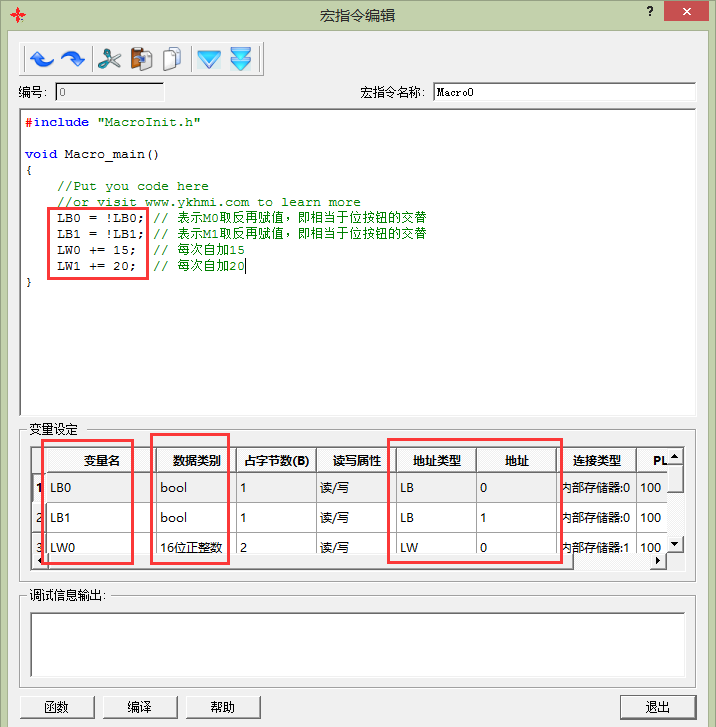The height and width of the screenshot is (727, 716).
Task: Click the scissors cut icon
Action: coord(109,58)
